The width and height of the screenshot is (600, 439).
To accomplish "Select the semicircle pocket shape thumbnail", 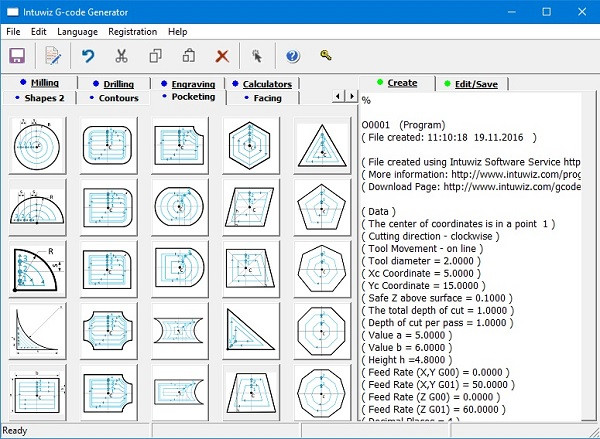I will tap(37, 207).
